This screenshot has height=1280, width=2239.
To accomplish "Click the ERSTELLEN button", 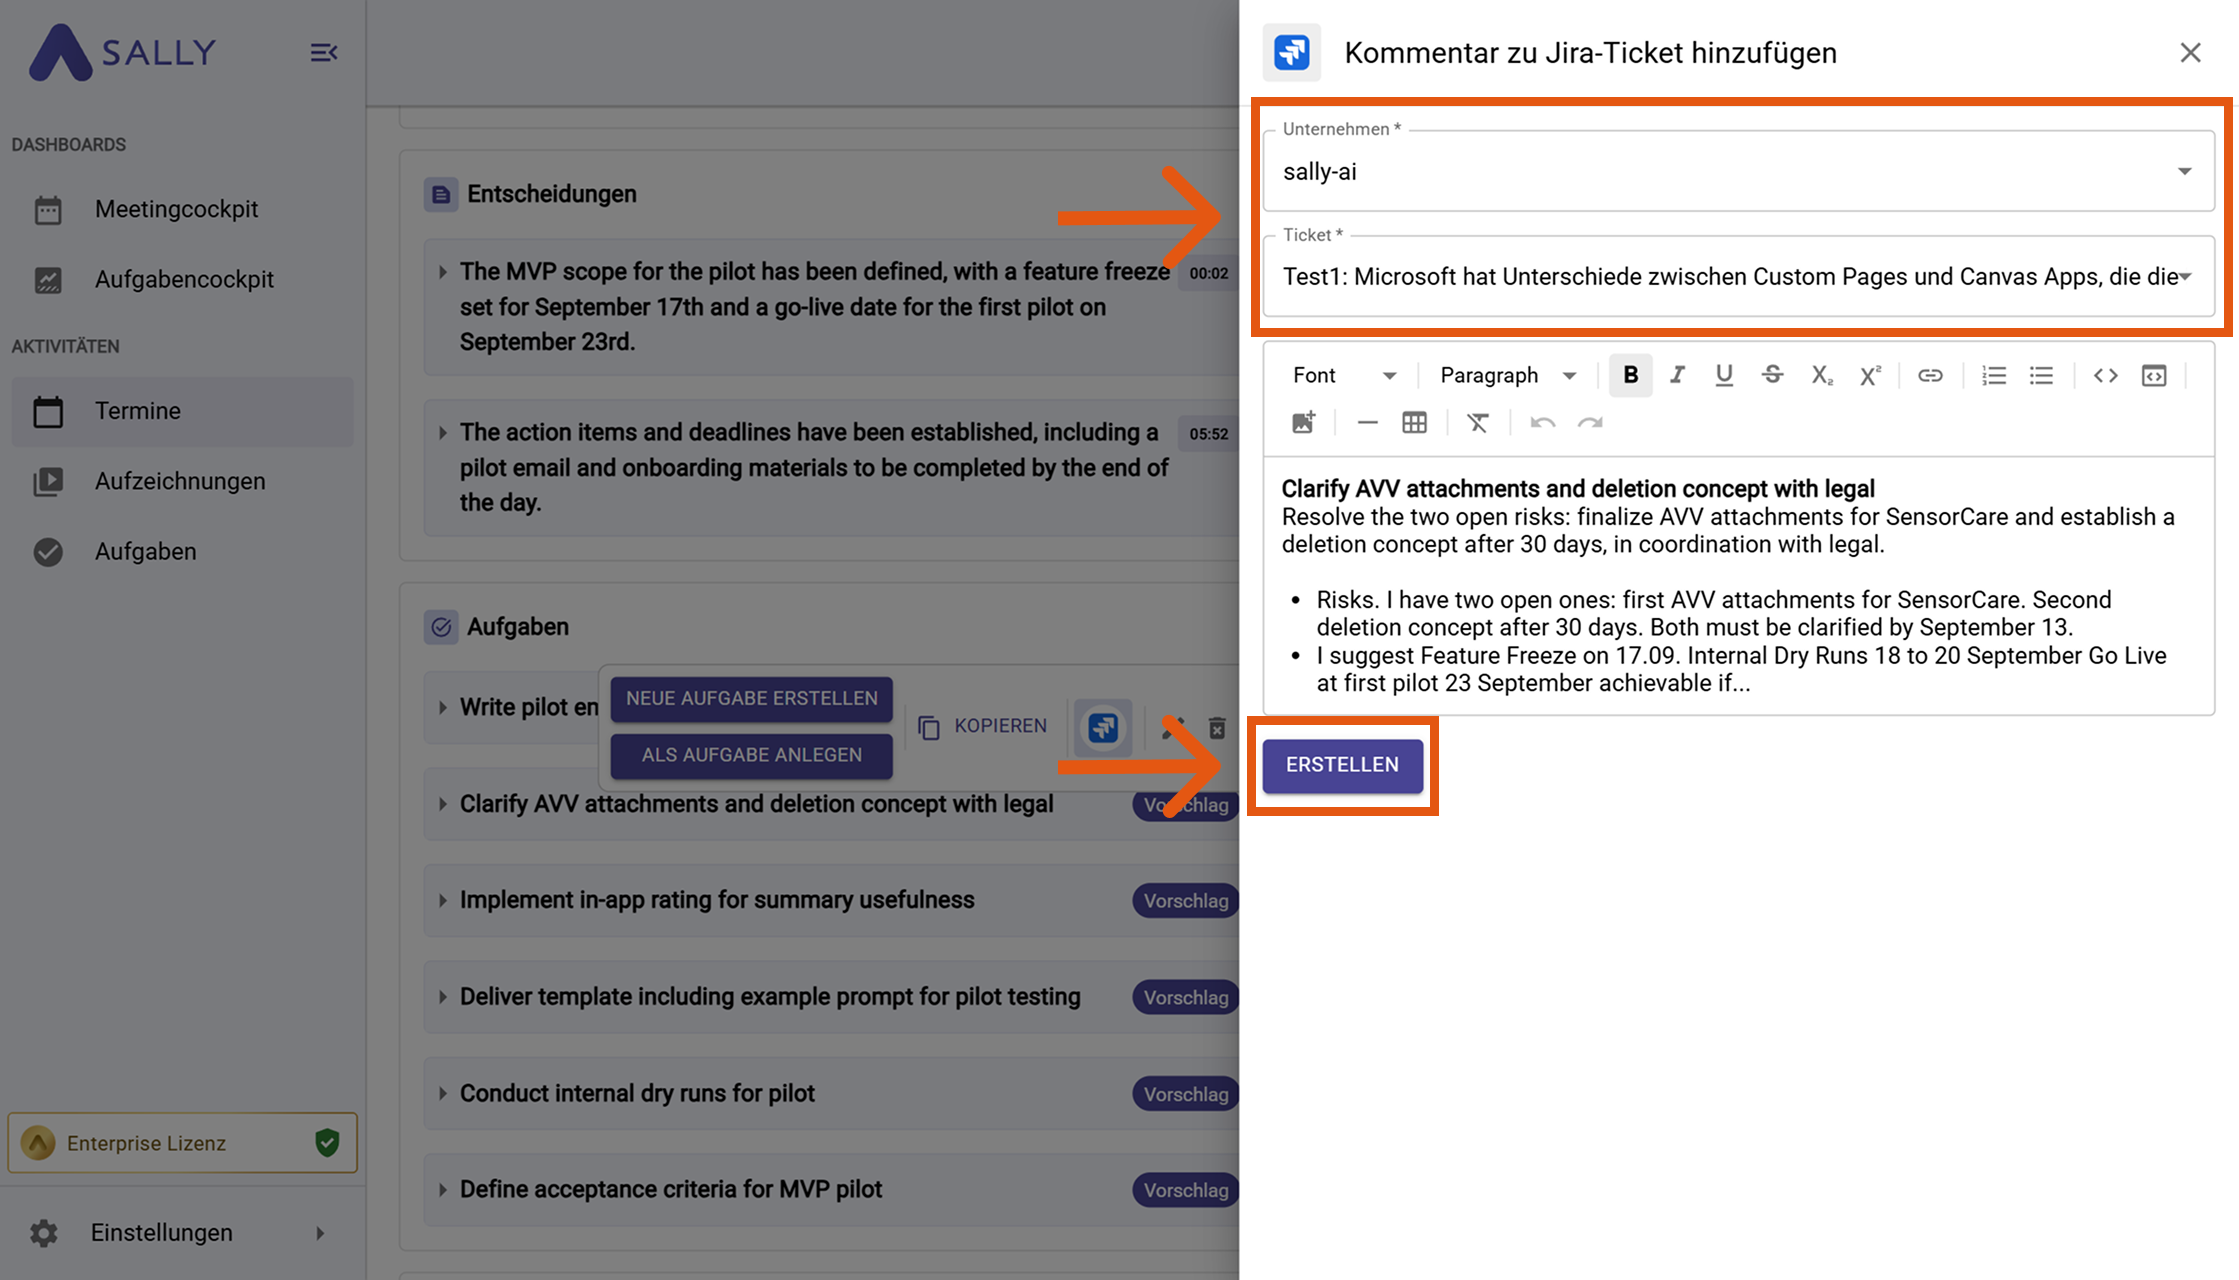I will [1342, 765].
